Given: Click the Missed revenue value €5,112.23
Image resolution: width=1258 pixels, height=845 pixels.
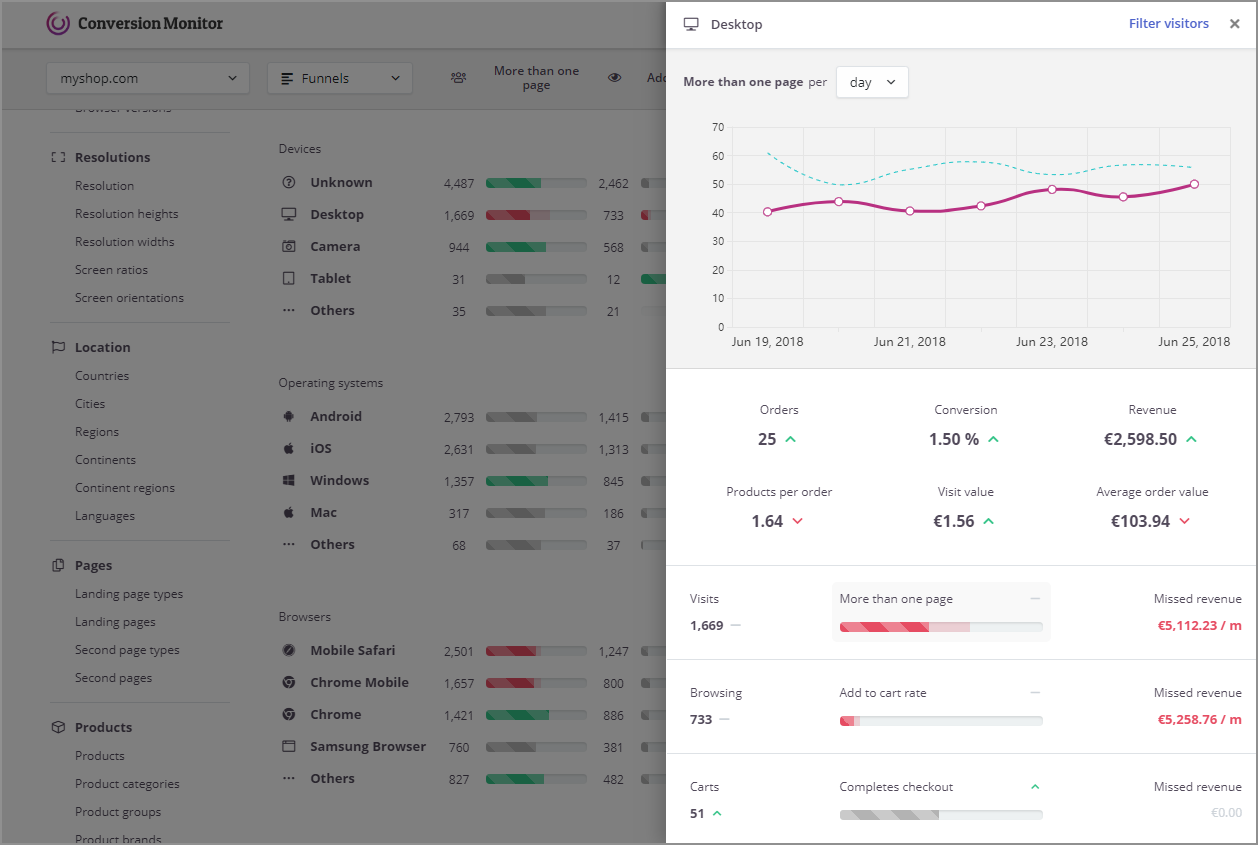Looking at the screenshot, I should click(x=1199, y=625).
